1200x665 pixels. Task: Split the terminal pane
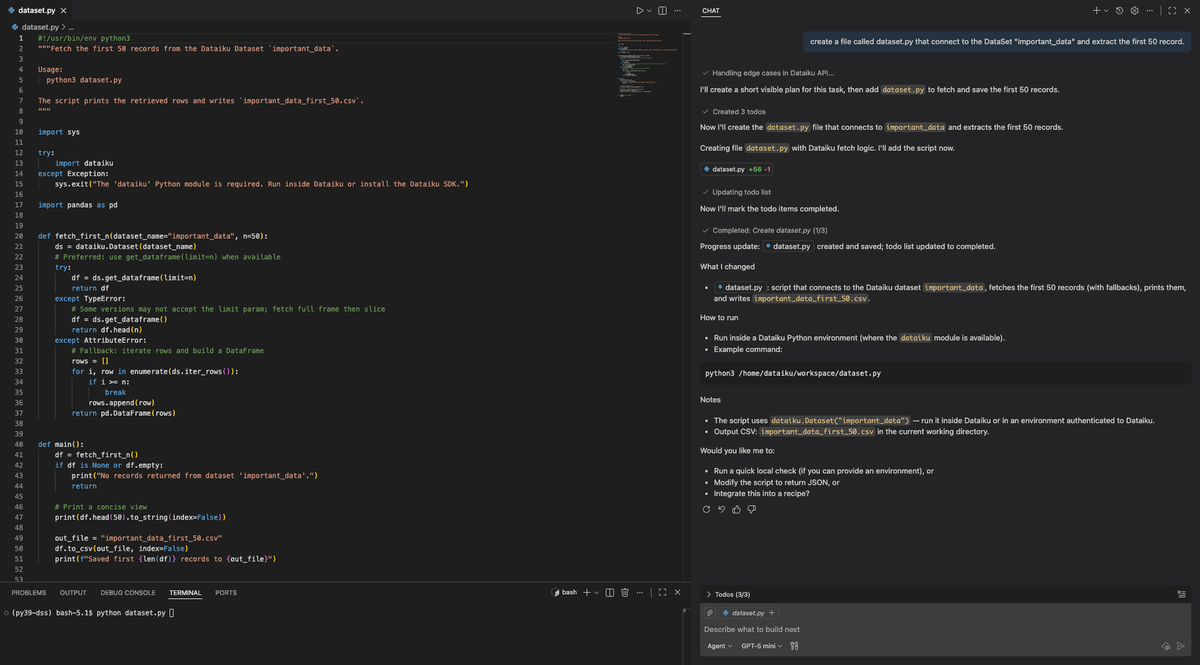point(610,592)
